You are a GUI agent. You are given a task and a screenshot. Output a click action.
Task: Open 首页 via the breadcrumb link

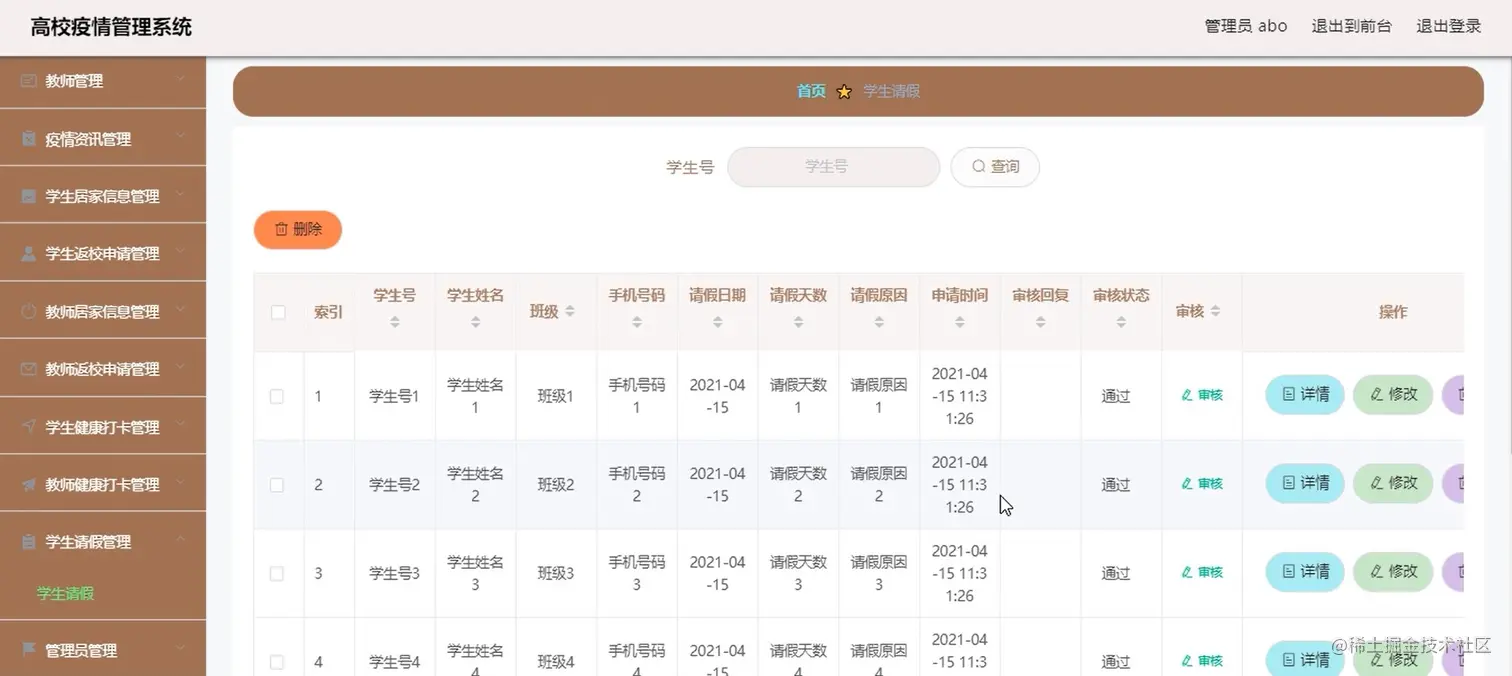click(x=810, y=91)
